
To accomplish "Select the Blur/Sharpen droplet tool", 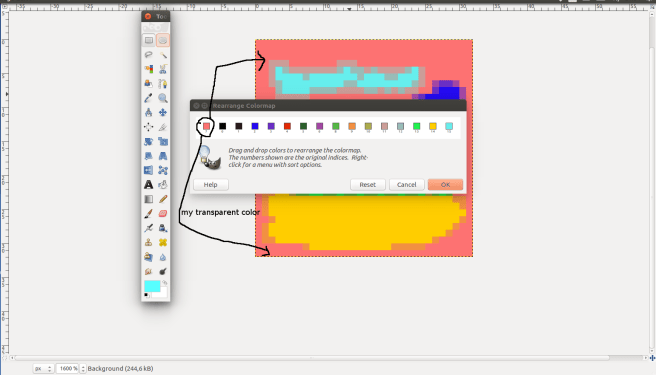I will tap(163, 257).
